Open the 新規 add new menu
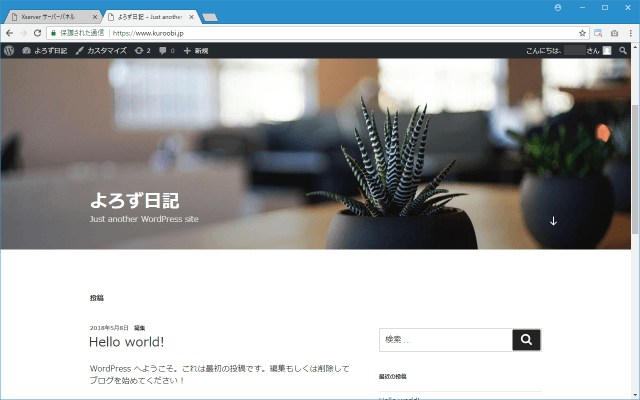Screen dimensions: 640x400 (x=196, y=51)
